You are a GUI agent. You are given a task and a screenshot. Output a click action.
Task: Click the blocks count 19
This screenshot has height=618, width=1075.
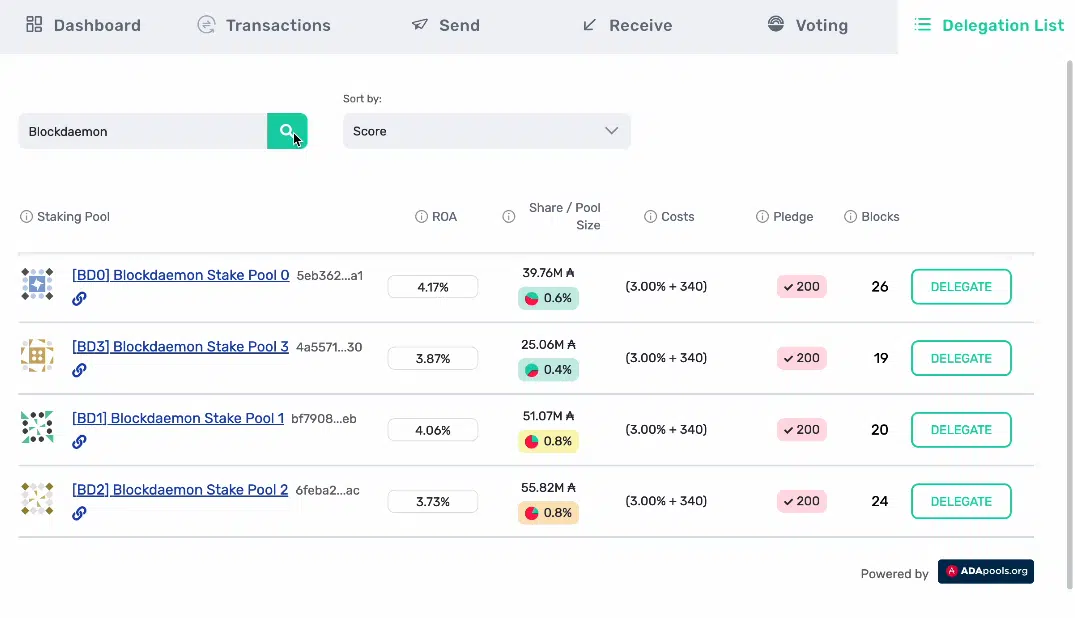880,358
